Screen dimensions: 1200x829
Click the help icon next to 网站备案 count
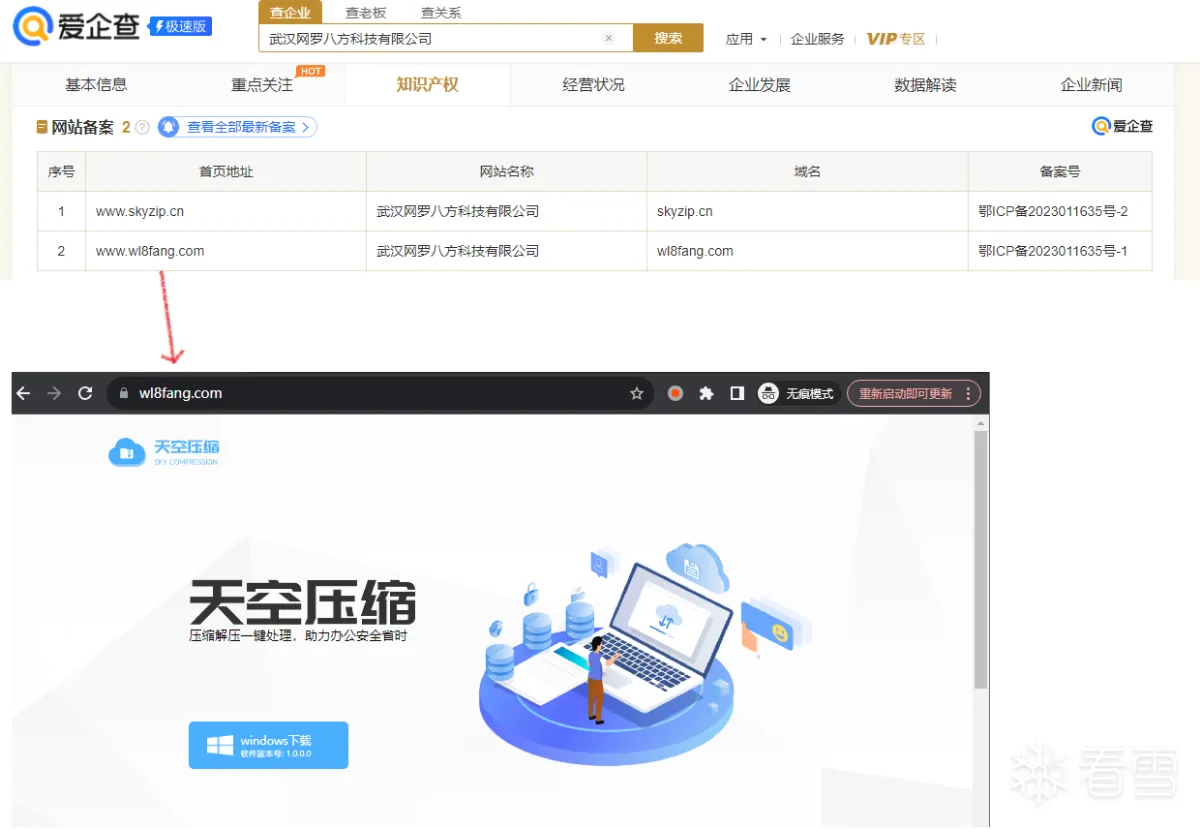[142, 127]
